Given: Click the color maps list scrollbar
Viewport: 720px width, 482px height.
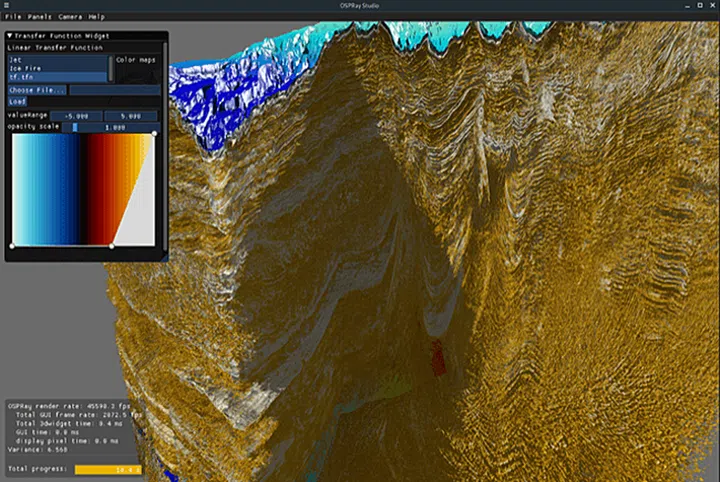Looking at the screenshot, I should 110,68.
